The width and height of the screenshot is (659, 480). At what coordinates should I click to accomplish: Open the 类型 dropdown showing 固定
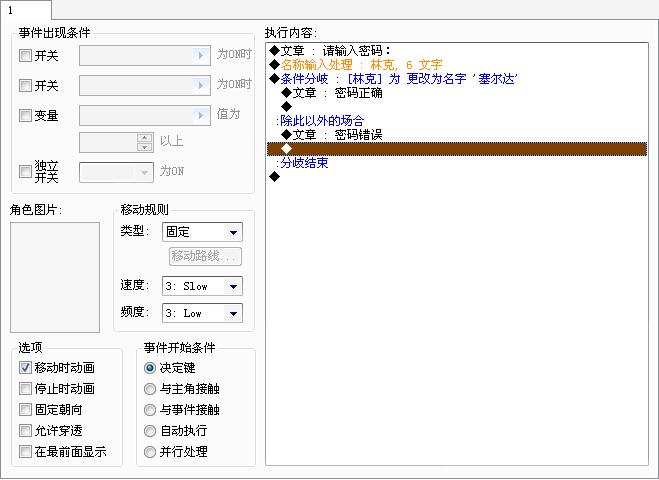point(202,232)
